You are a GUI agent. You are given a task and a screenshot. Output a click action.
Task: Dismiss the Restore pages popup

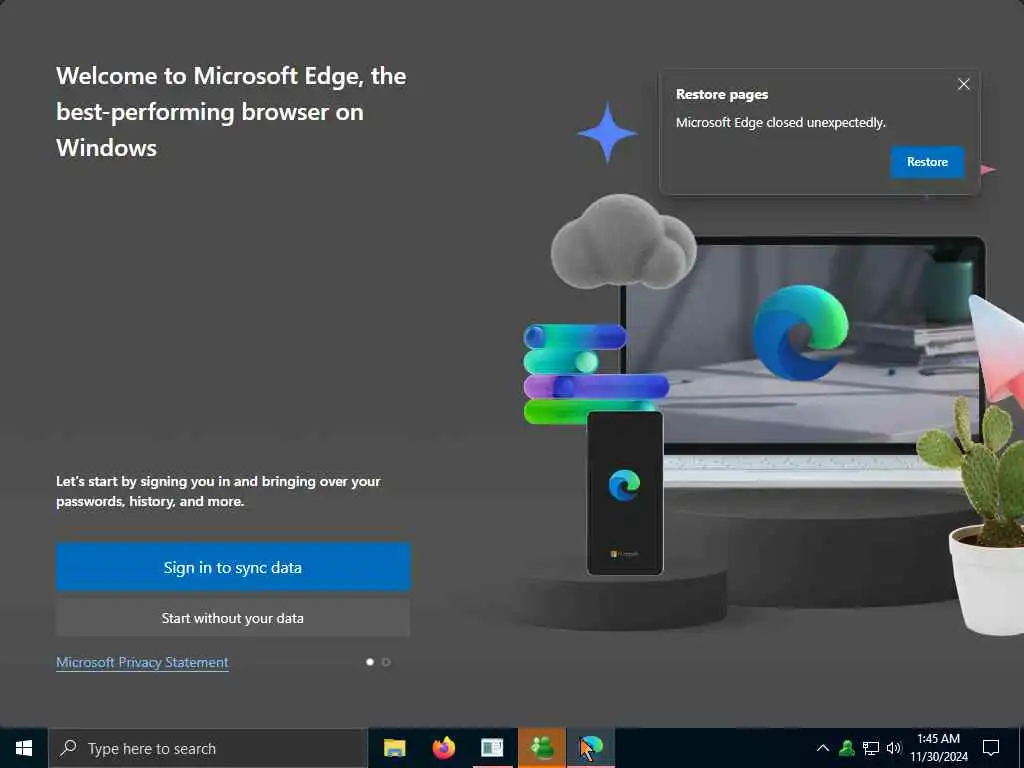pyautogui.click(x=964, y=84)
